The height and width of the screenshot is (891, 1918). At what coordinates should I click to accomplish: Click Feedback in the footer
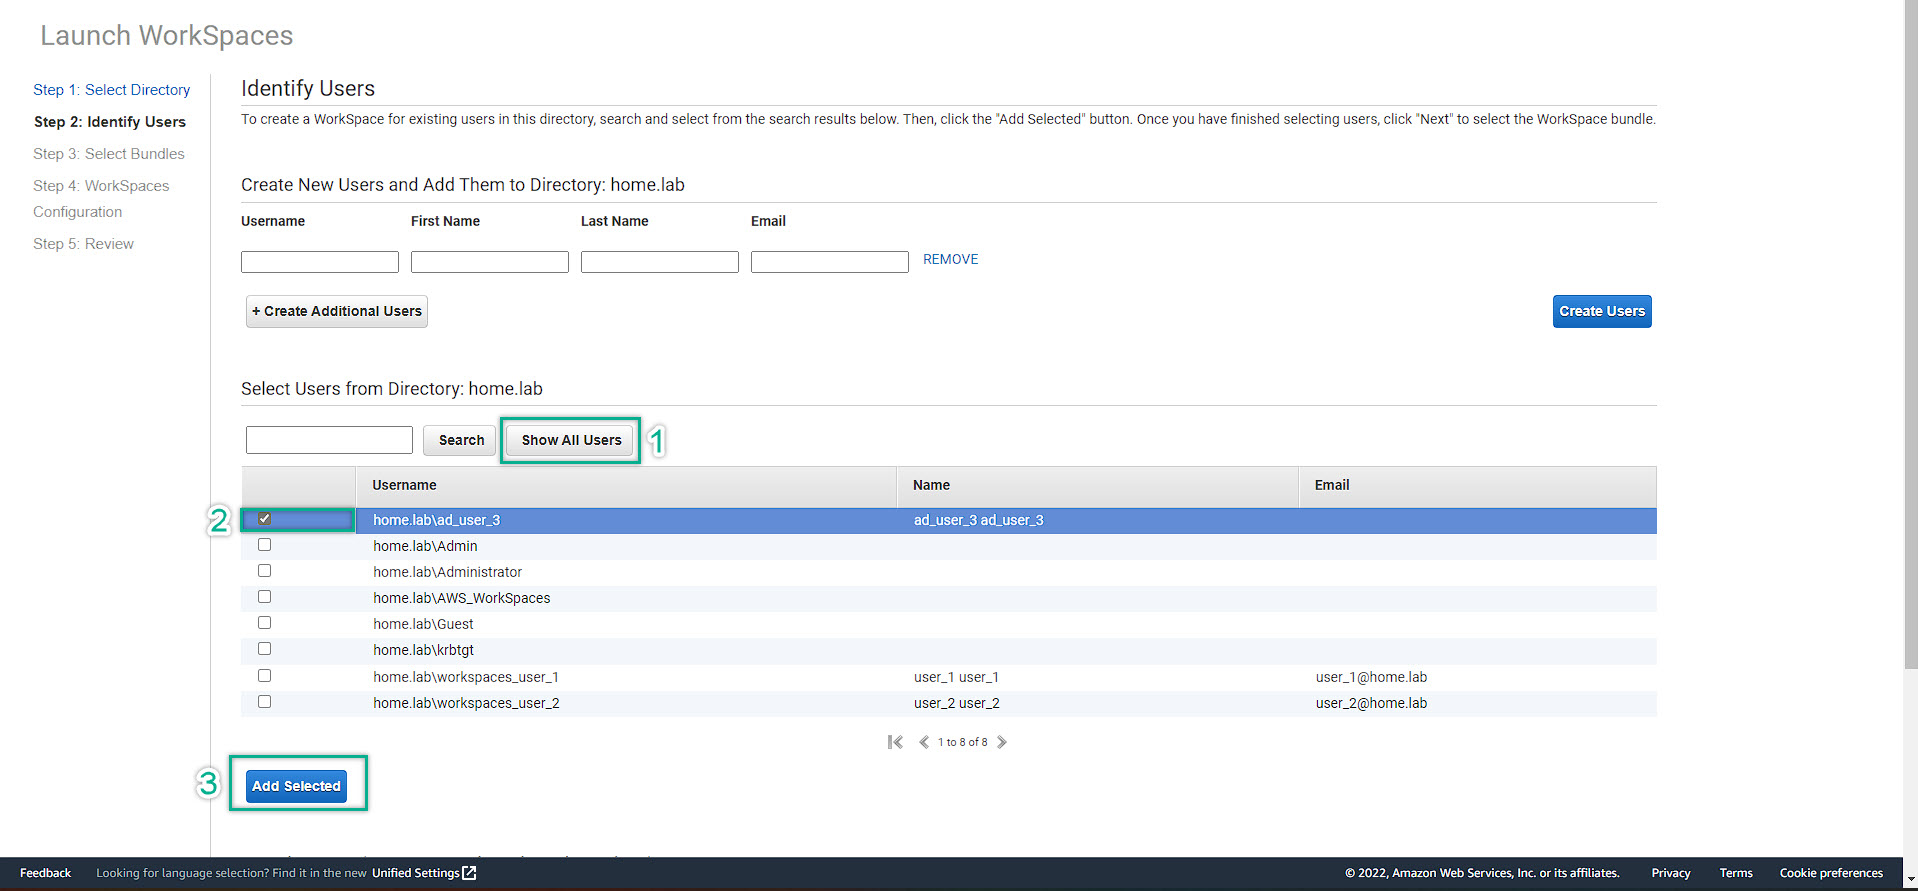coord(45,873)
